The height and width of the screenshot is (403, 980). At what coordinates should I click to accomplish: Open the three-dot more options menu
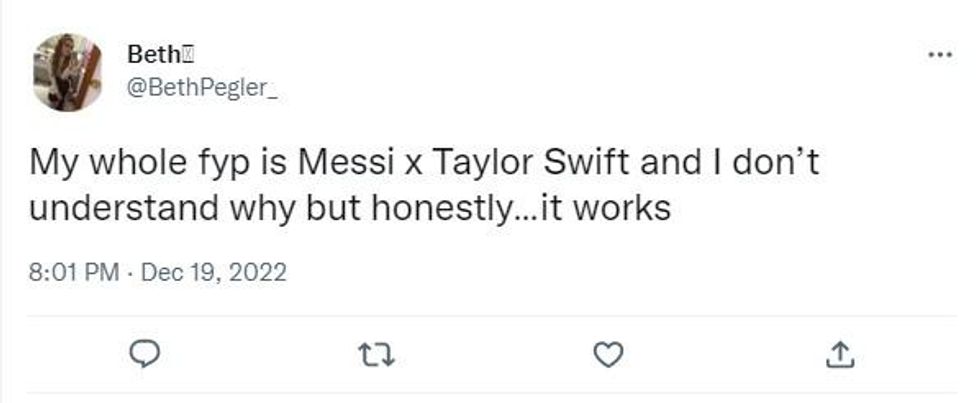(x=939, y=55)
